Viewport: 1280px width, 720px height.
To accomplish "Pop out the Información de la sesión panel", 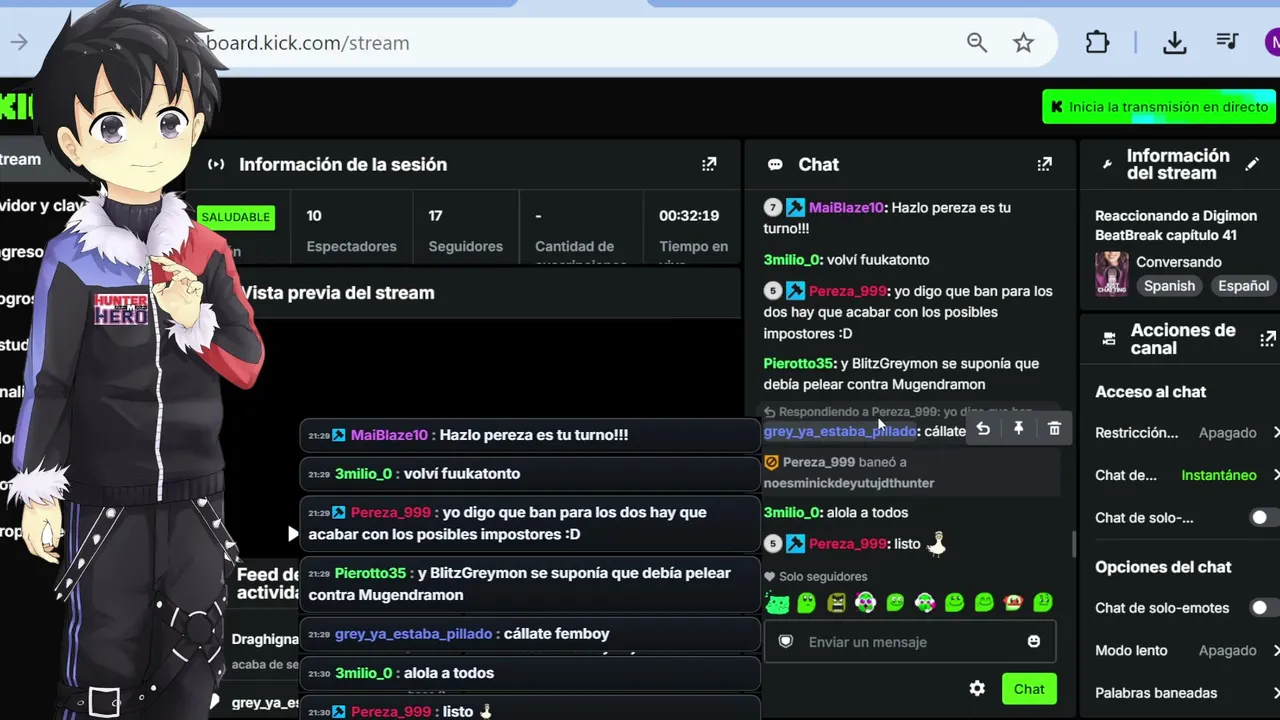I will click(709, 164).
